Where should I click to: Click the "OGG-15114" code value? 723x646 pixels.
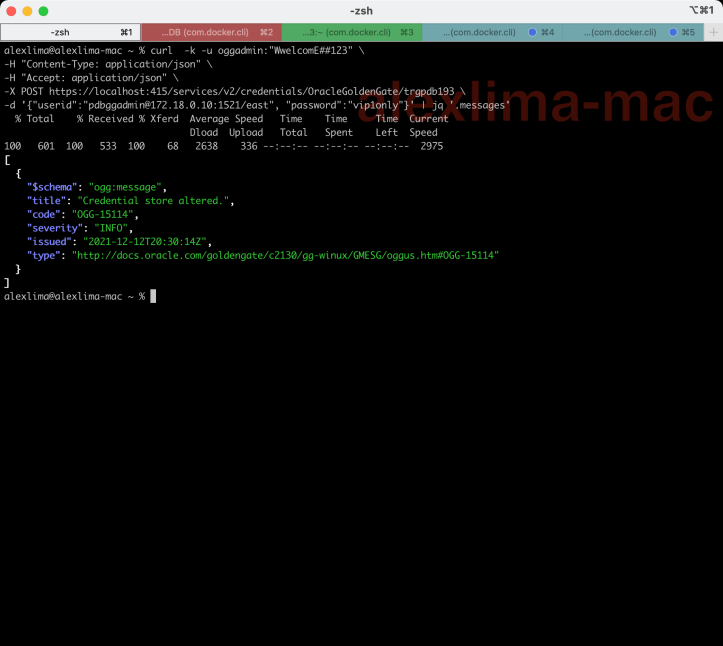coord(104,214)
